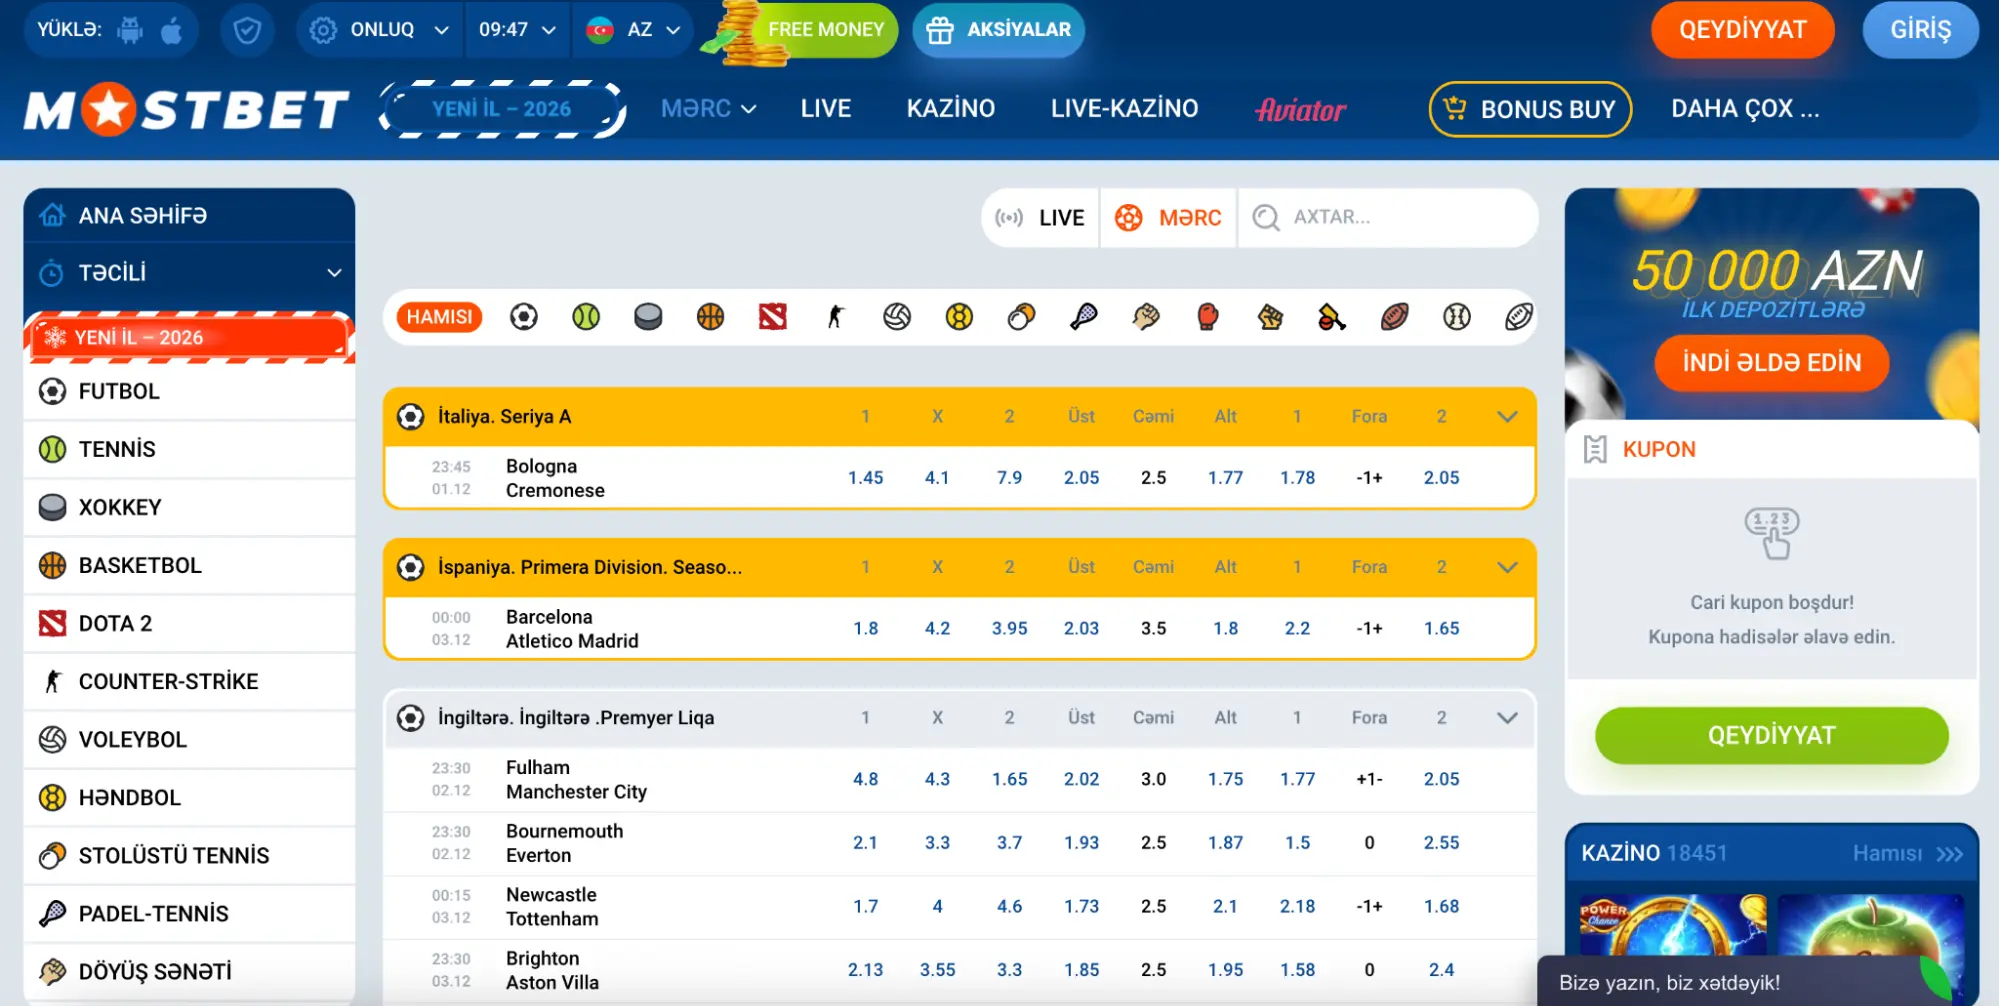Image resolution: width=1999 pixels, height=1007 pixels.
Task: Filter events by basketball icon
Action: pyautogui.click(x=710, y=317)
